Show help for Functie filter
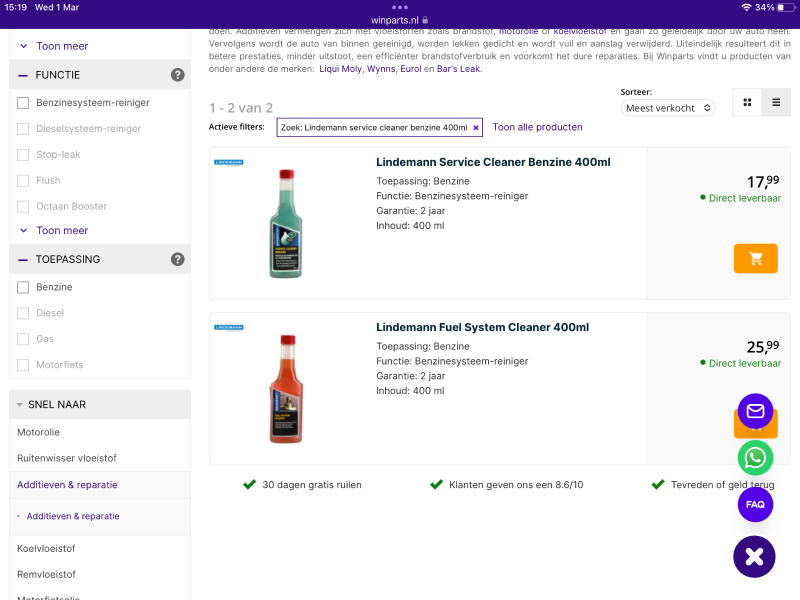The image size is (800, 600). pyautogui.click(x=177, y=75)
